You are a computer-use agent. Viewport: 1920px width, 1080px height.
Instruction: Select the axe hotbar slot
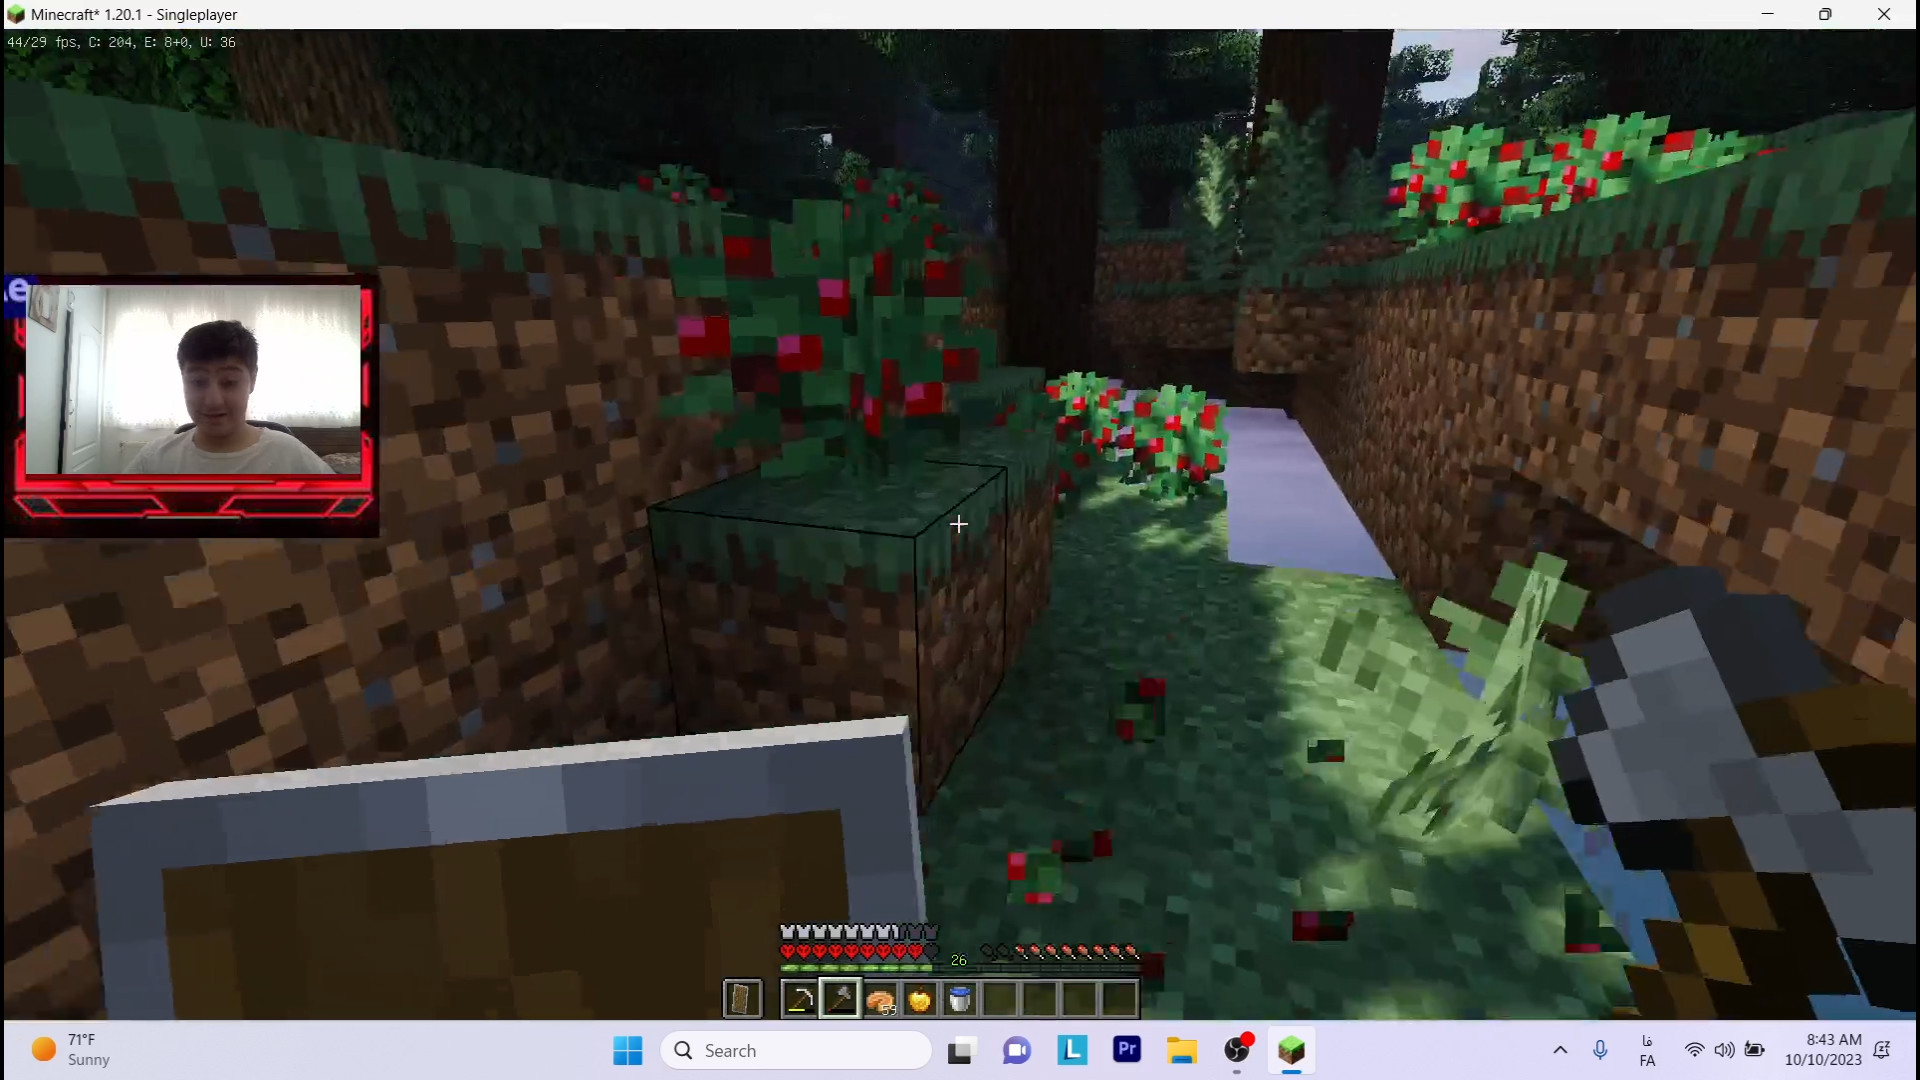click(840, 999)
